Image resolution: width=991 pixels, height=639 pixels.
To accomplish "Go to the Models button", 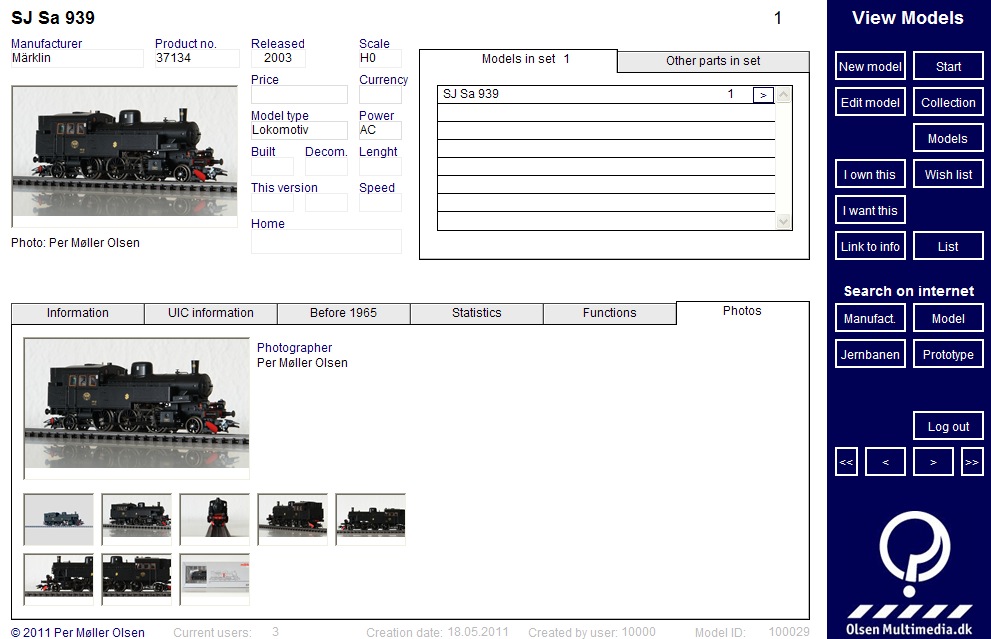I will click(x=948, y=138).
